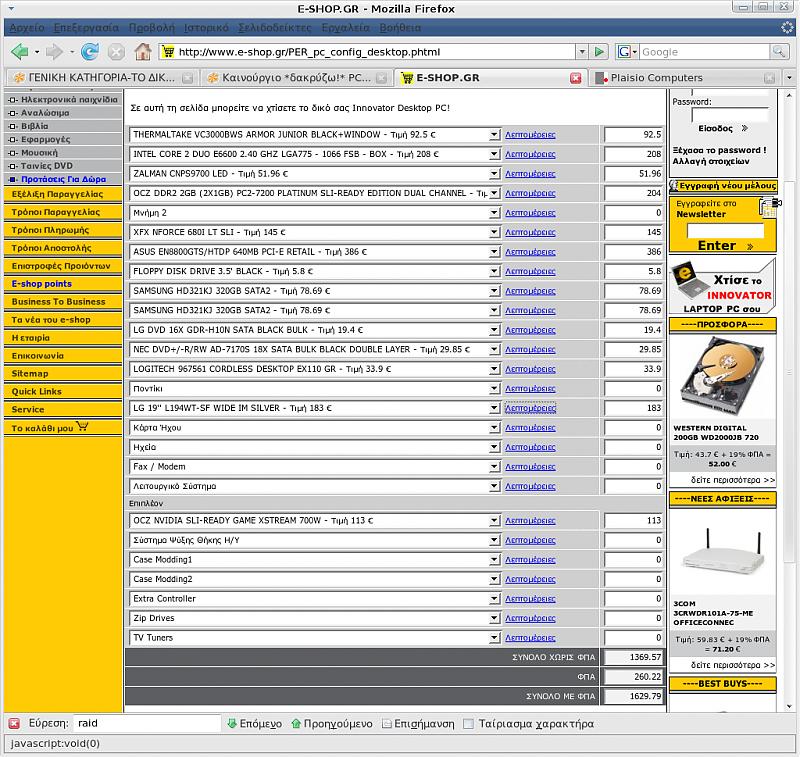Reload the page with the refresh icon

90,52
